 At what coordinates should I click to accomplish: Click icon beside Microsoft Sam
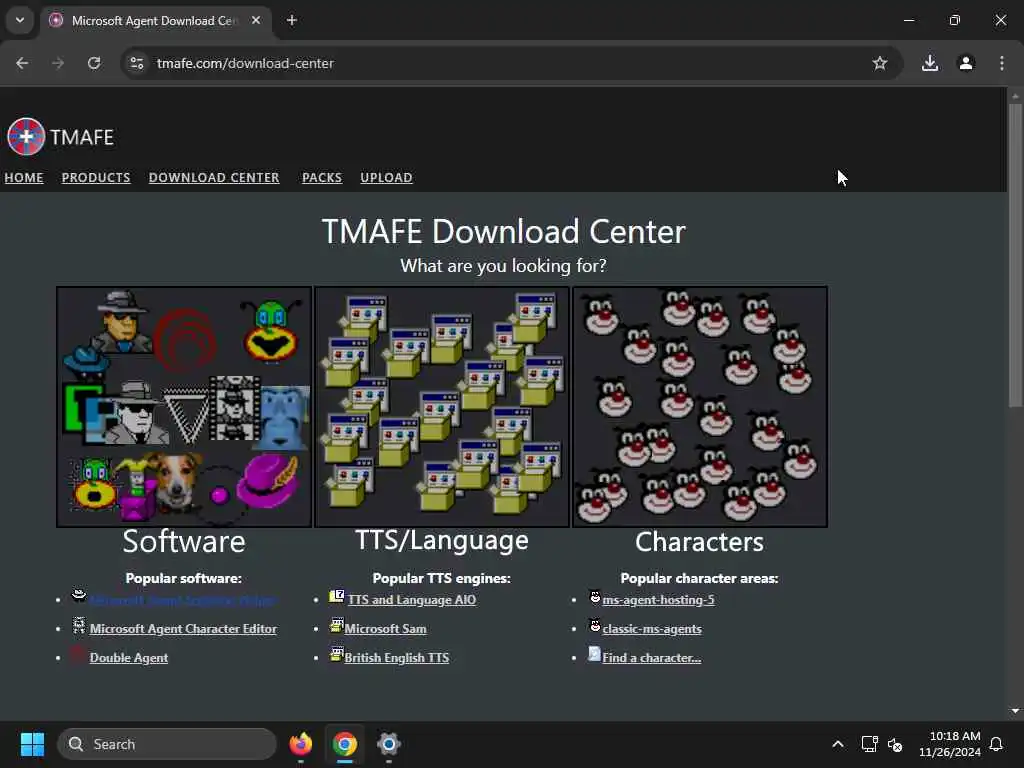pos(336,626)
